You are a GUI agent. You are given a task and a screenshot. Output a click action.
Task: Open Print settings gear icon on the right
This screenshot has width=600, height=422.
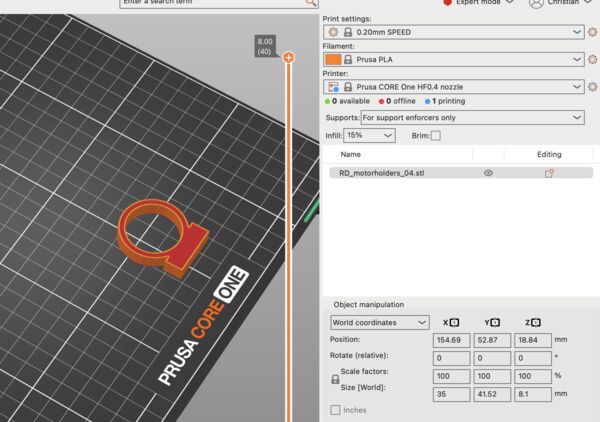593,32
